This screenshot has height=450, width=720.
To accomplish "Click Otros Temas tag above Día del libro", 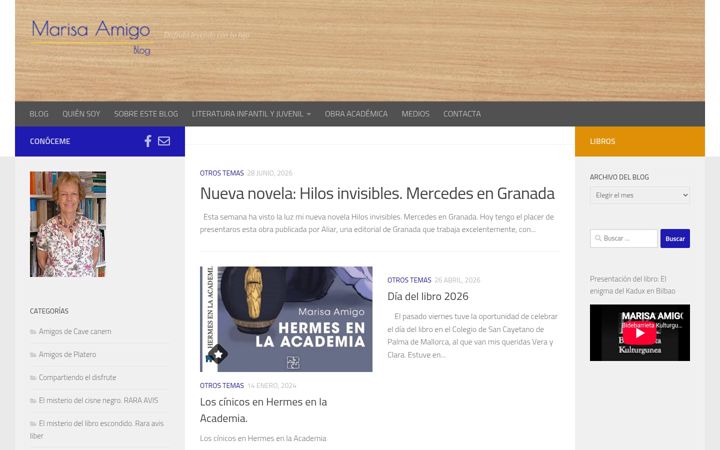I will coord(409,280).
